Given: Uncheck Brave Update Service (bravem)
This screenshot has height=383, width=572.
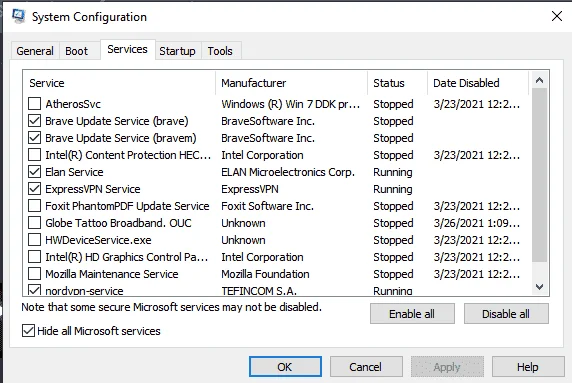Looking at the screenshot, I should 34,138.
